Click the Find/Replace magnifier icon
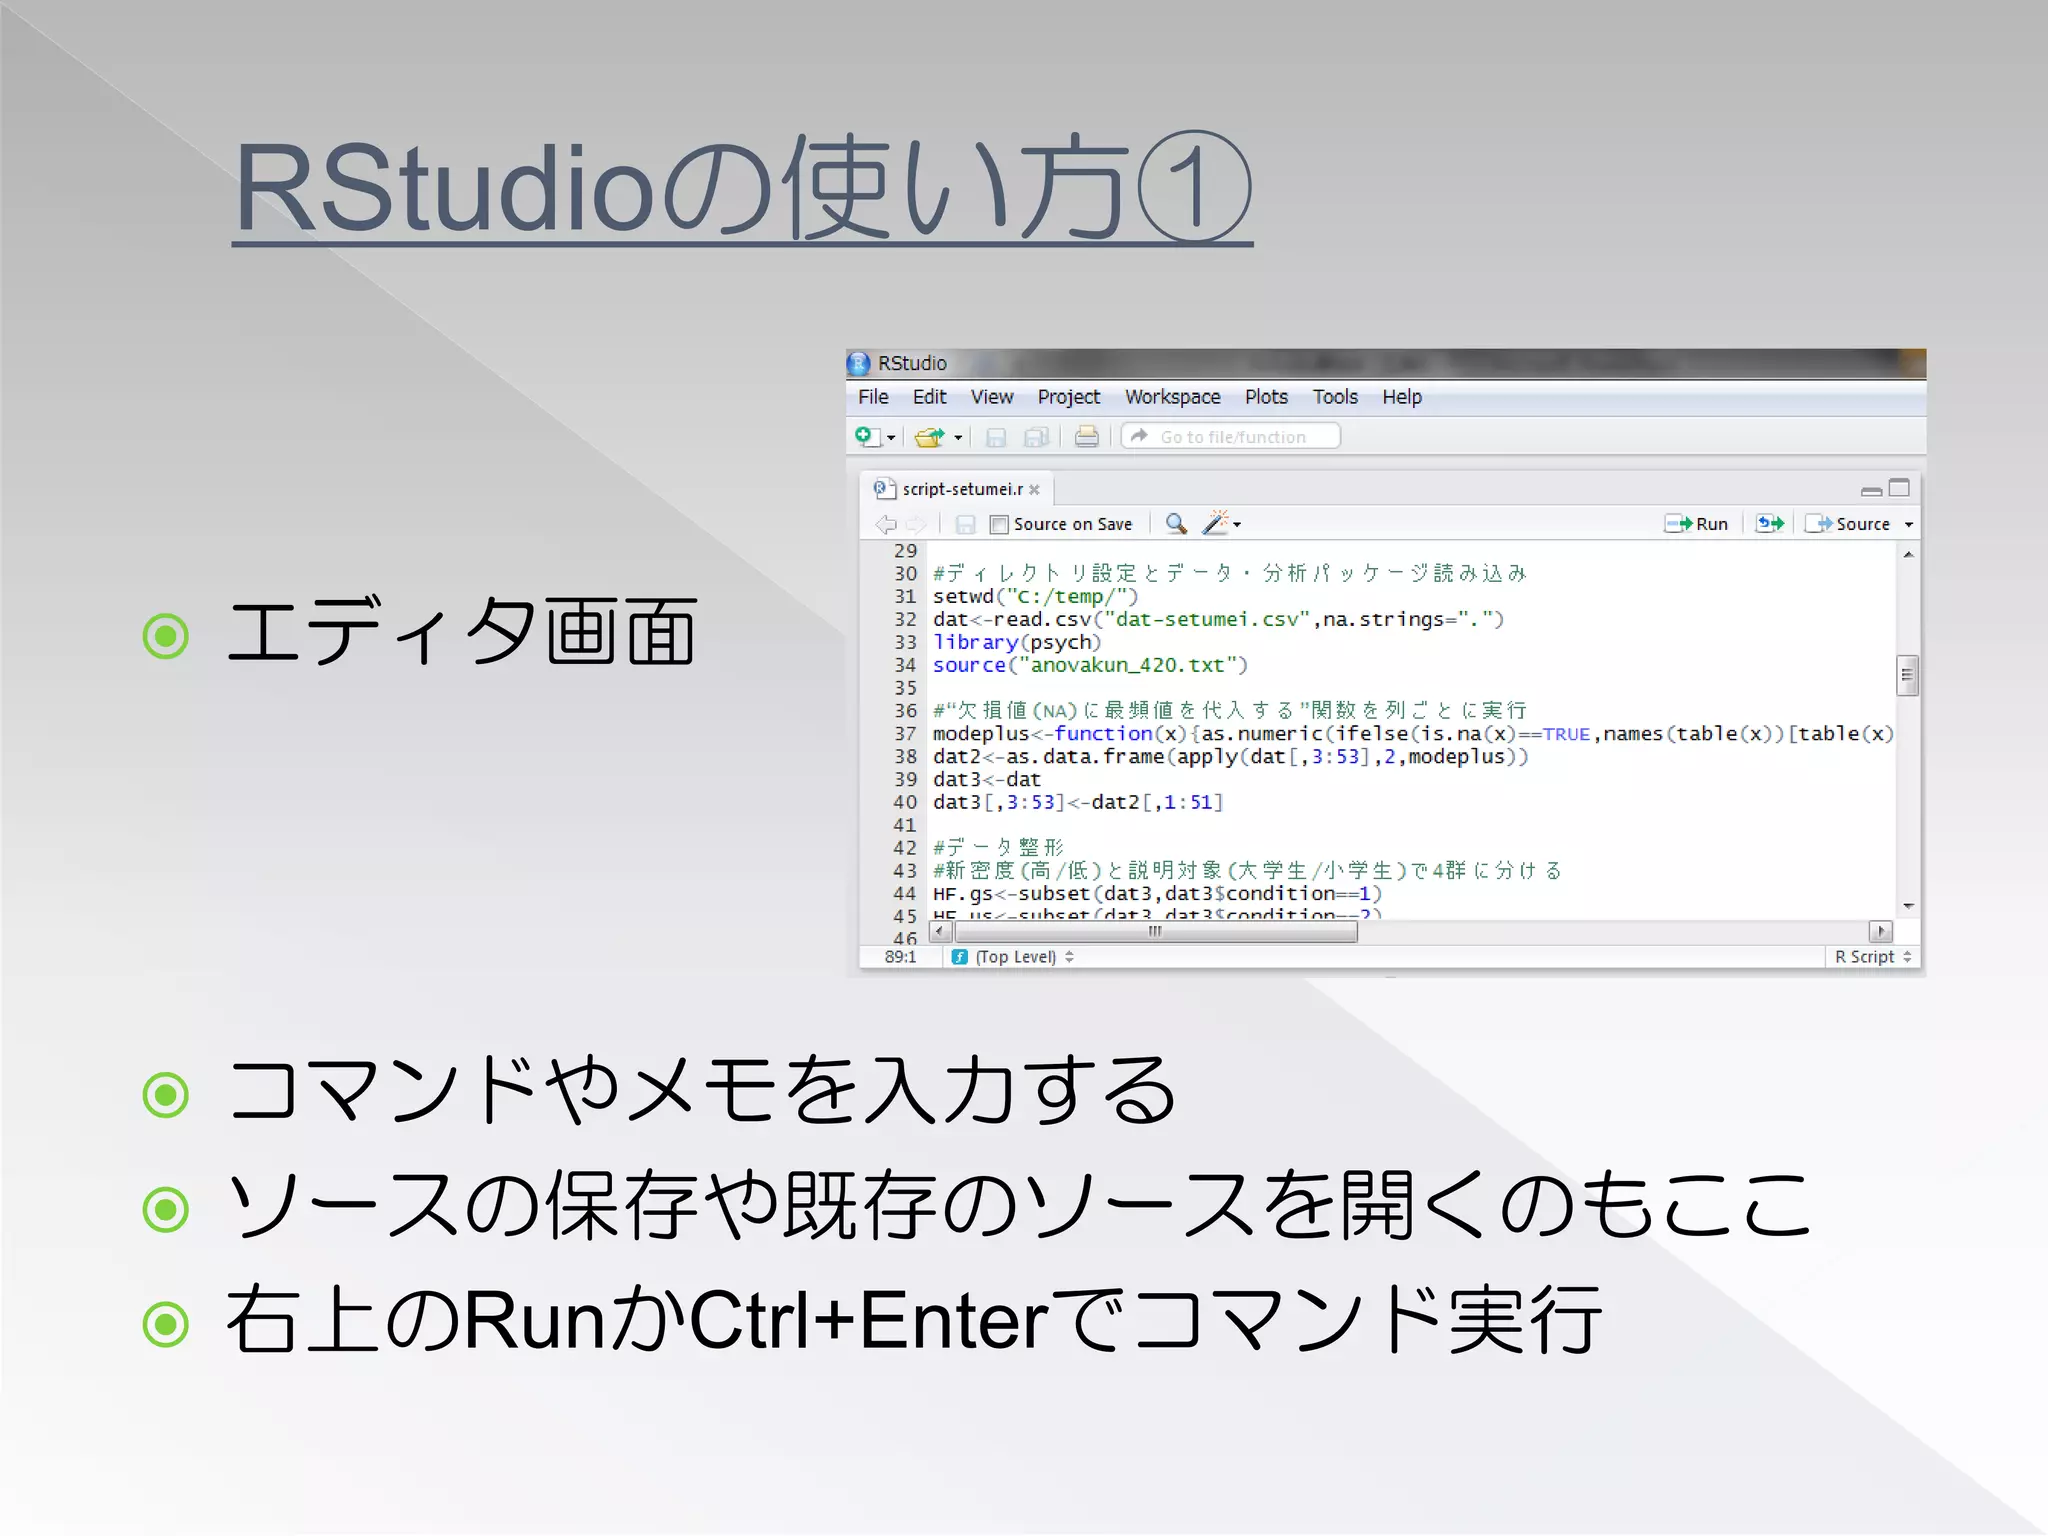The image size is (2048, 1536). point(1176,524)
